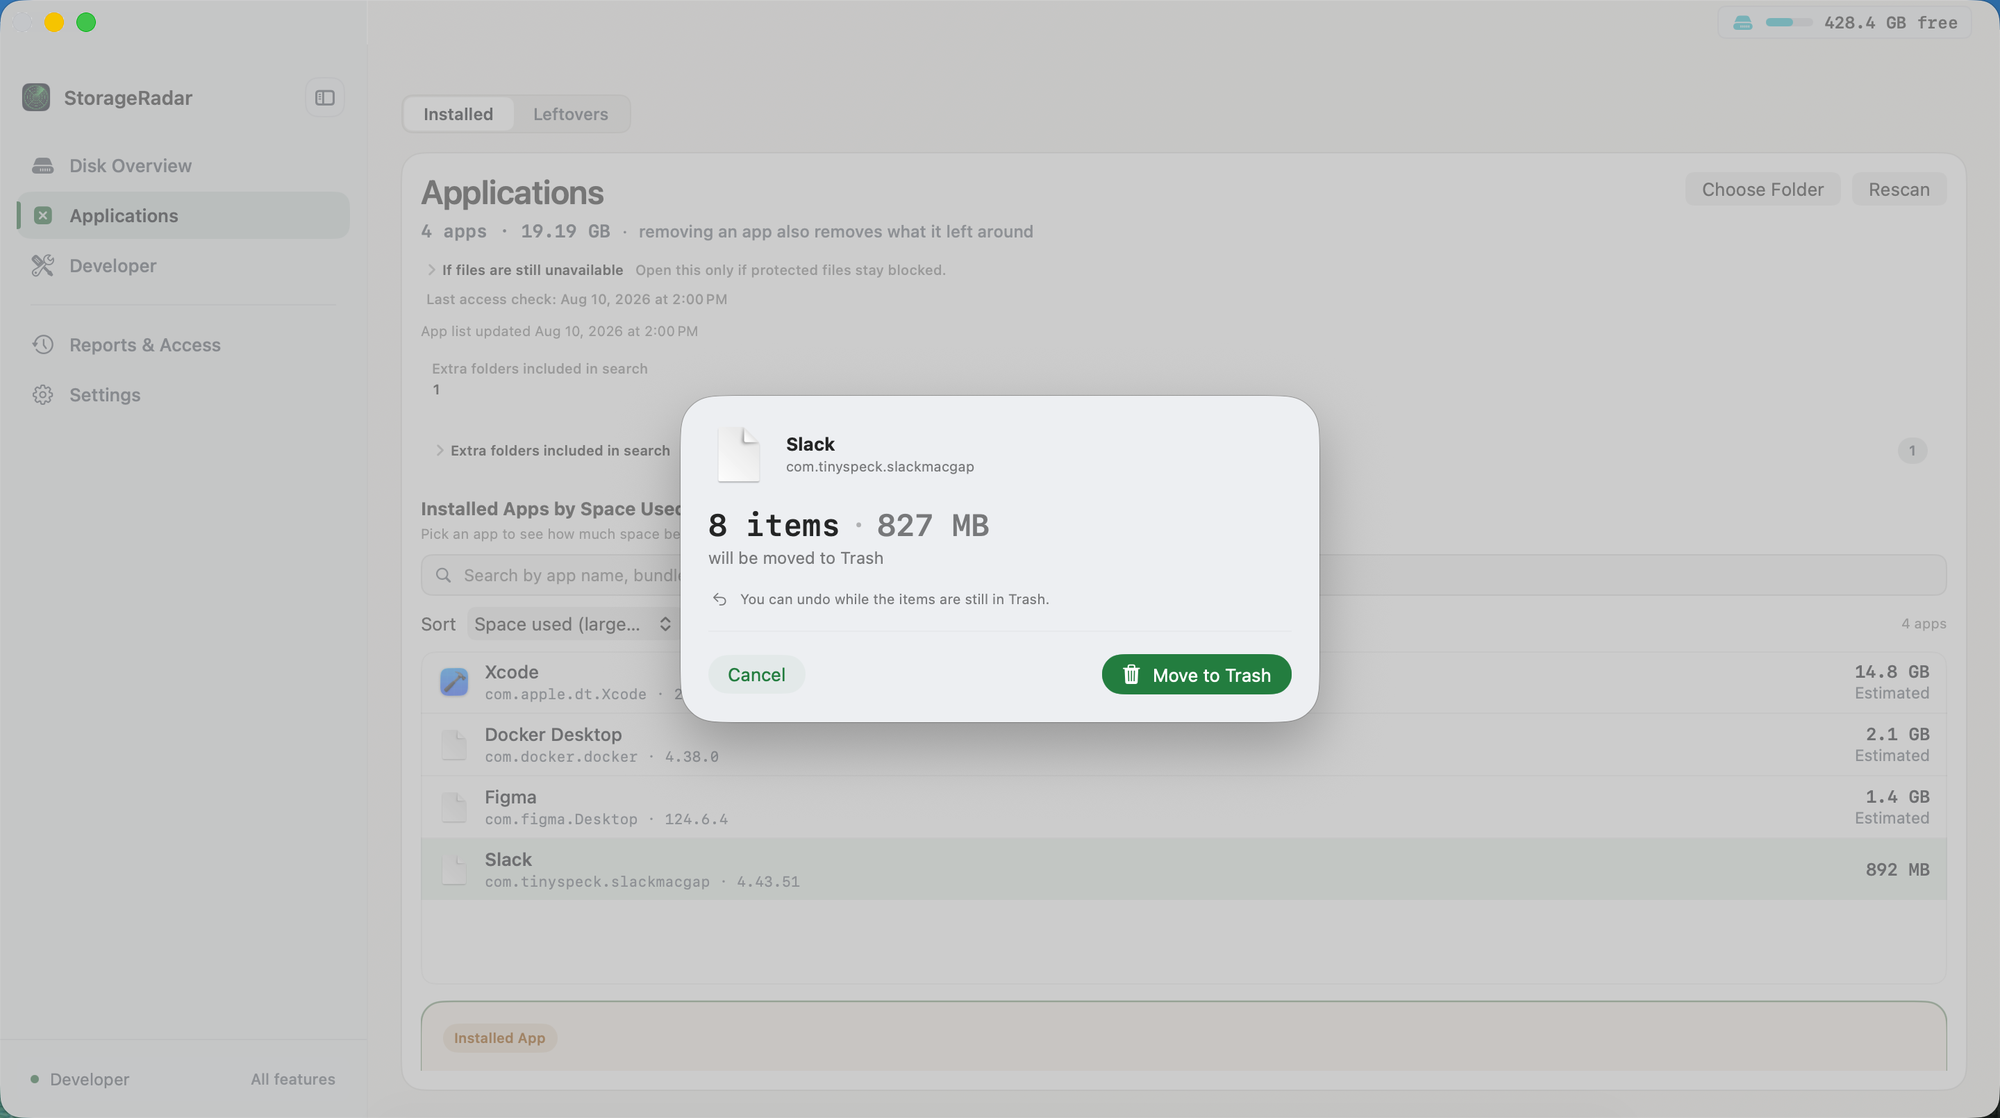This screenshot has height=1118, width=2000.
Task: Click the undo arrow icon in dialog
Action: (x=719, y=599)
